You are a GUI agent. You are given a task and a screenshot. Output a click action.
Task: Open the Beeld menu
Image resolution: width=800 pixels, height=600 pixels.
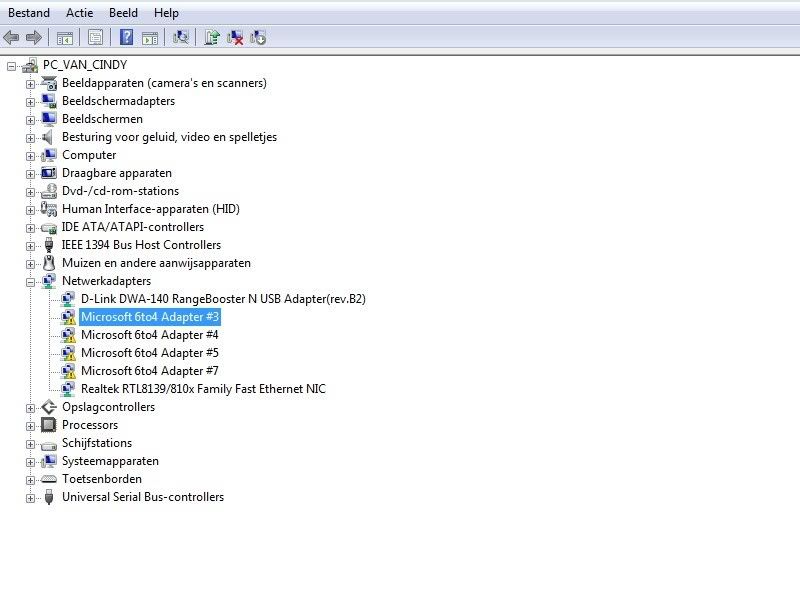pyautogui.click(x=124, y=13)
